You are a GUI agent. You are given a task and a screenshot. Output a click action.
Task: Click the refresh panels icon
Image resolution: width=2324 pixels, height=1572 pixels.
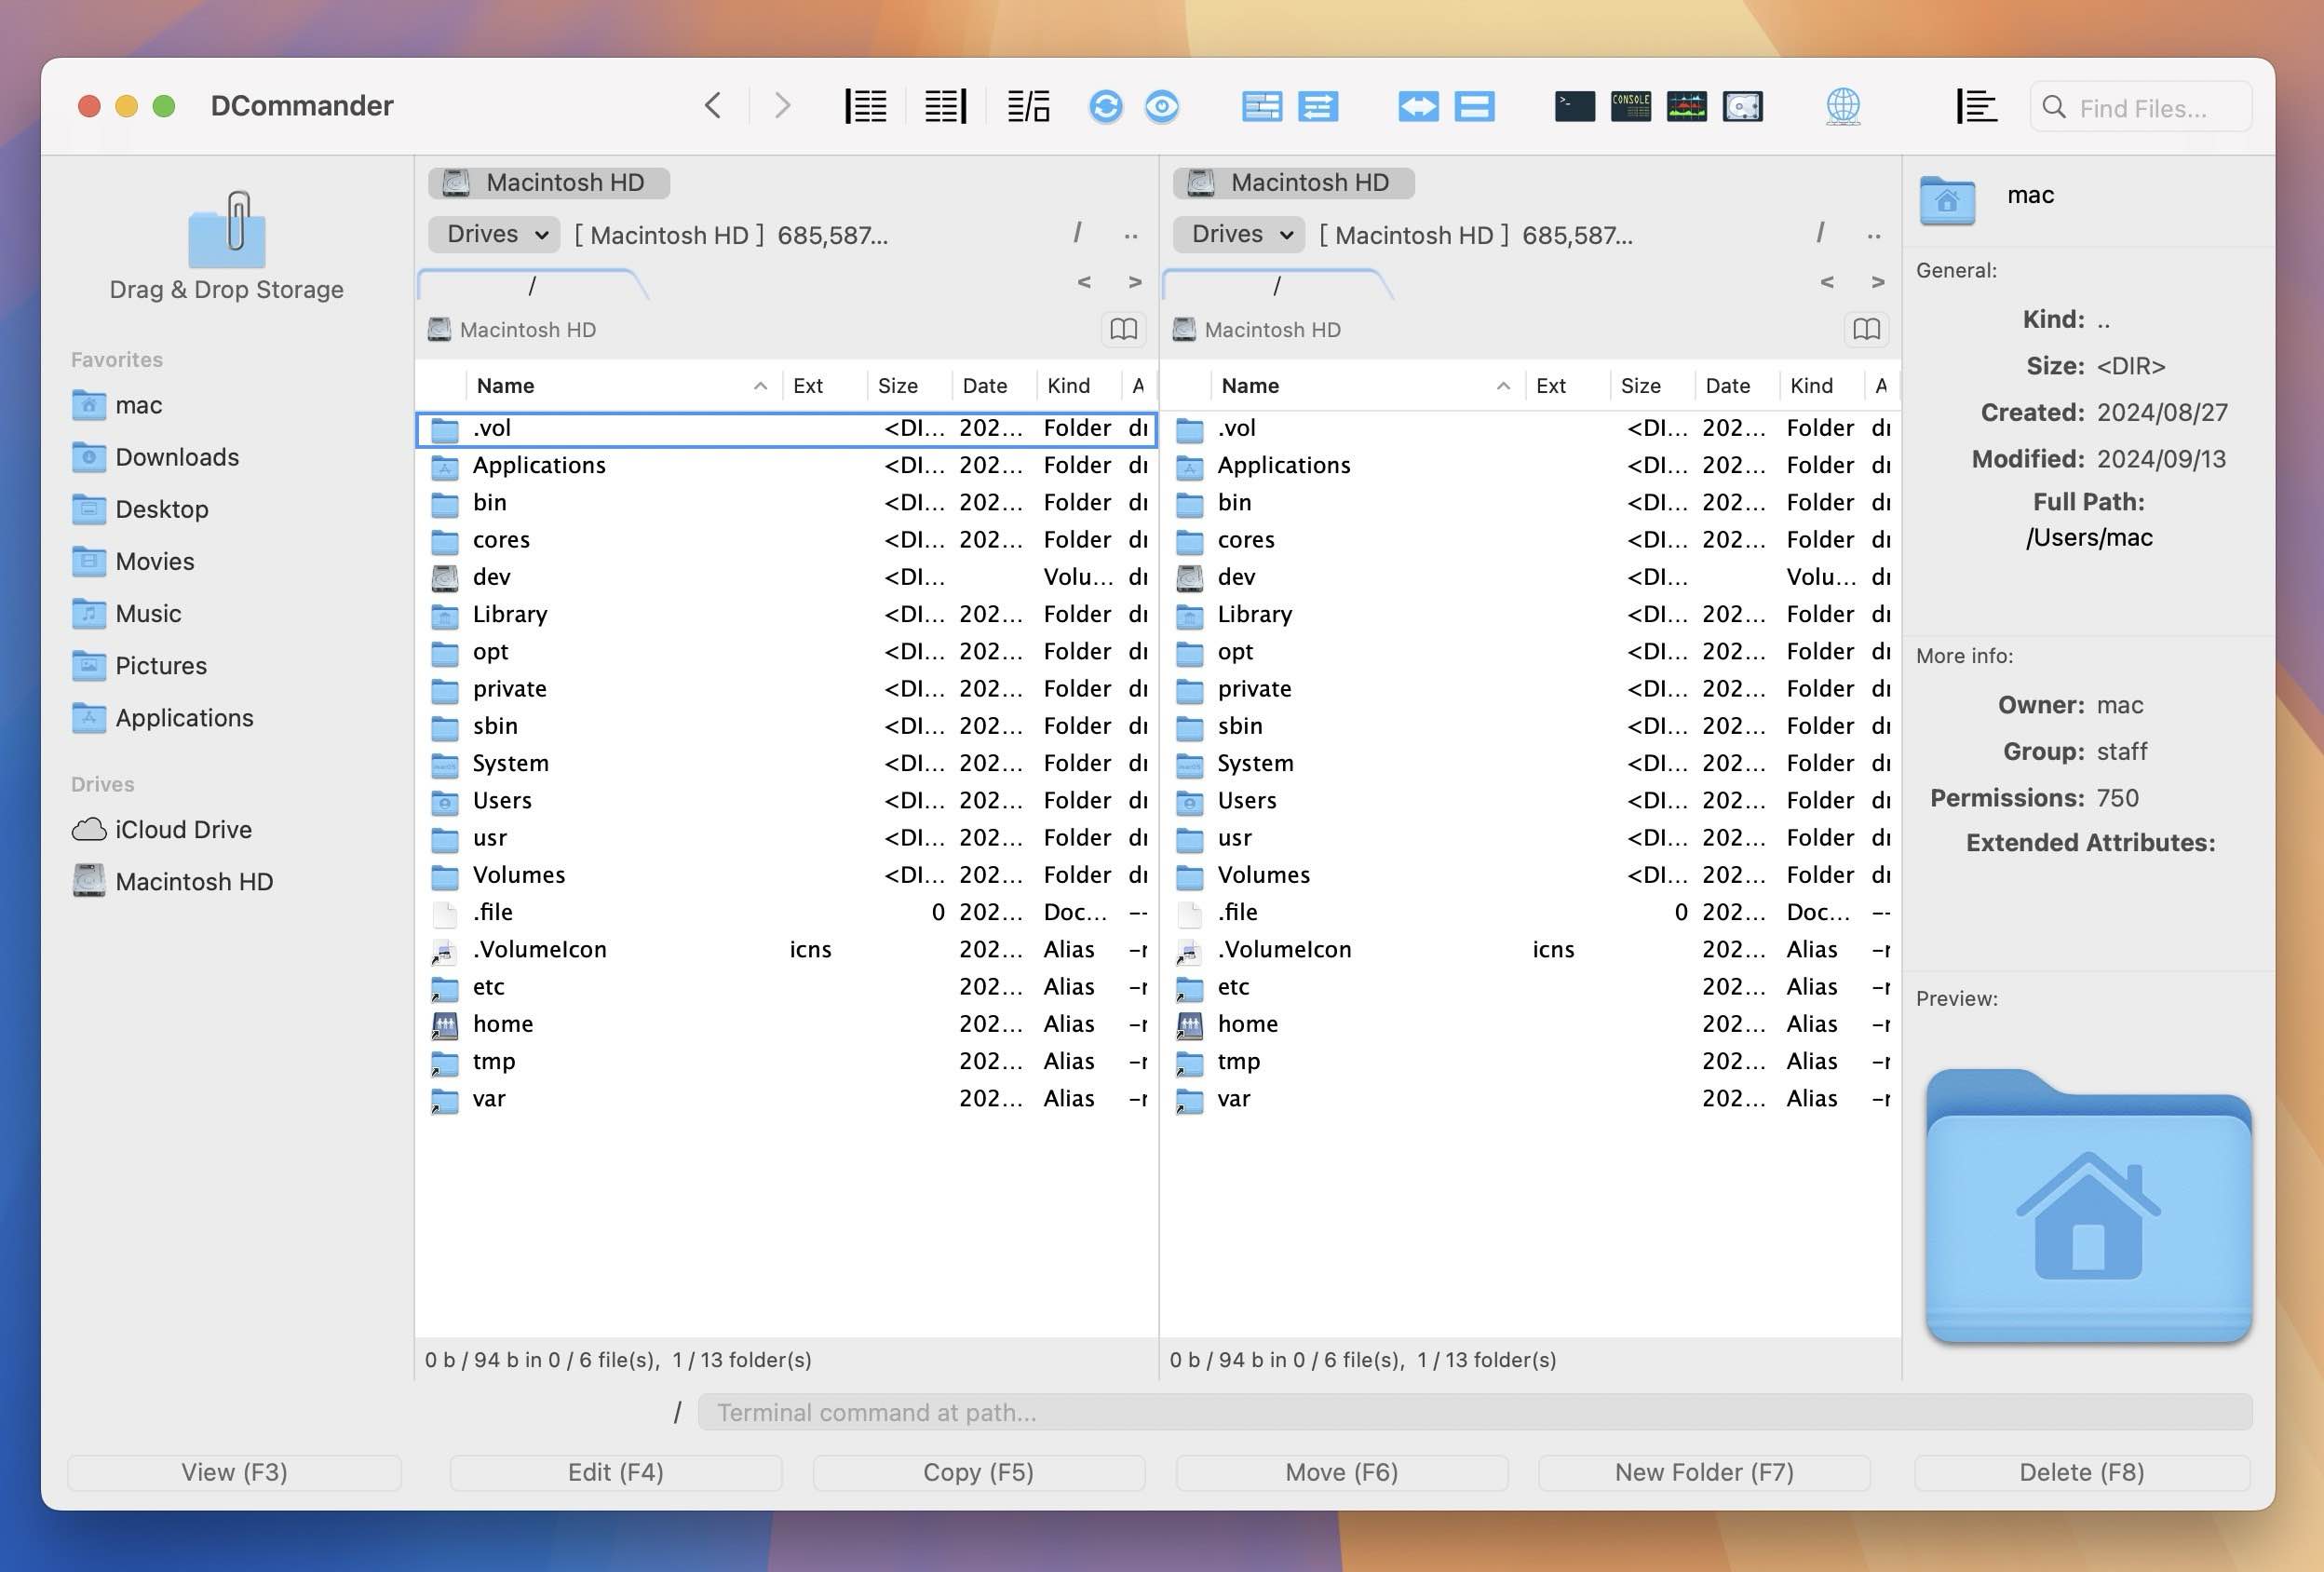point(1105,106)
